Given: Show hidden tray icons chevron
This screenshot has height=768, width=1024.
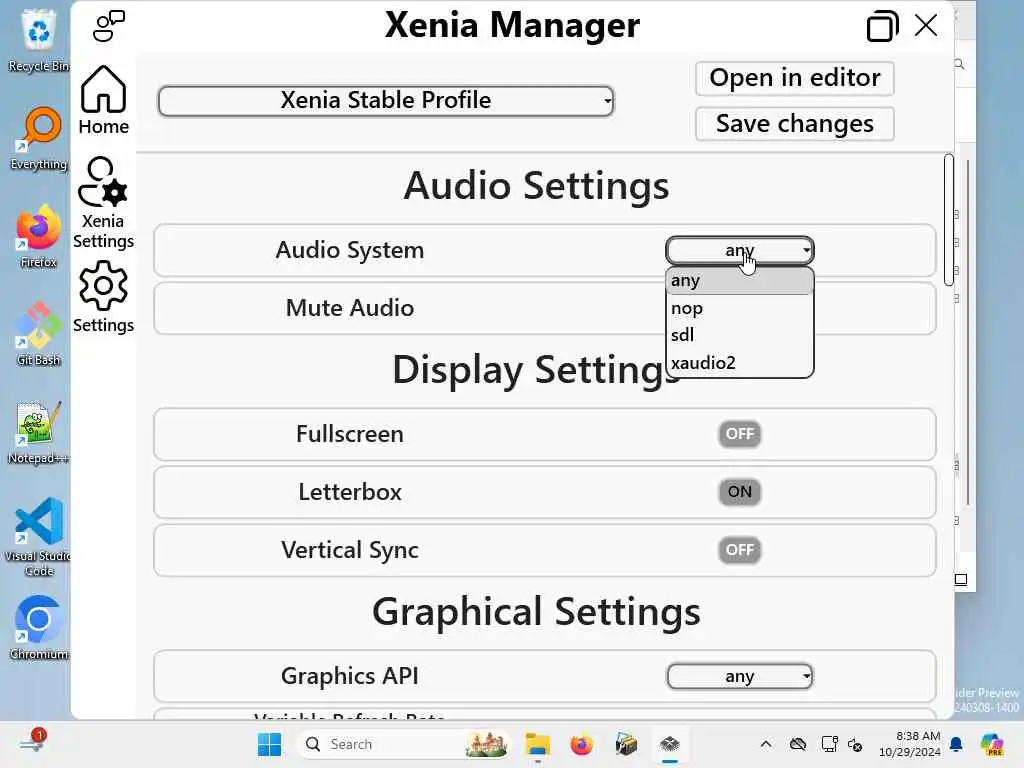Looking at the screenshot, I should tap(766, 744).
